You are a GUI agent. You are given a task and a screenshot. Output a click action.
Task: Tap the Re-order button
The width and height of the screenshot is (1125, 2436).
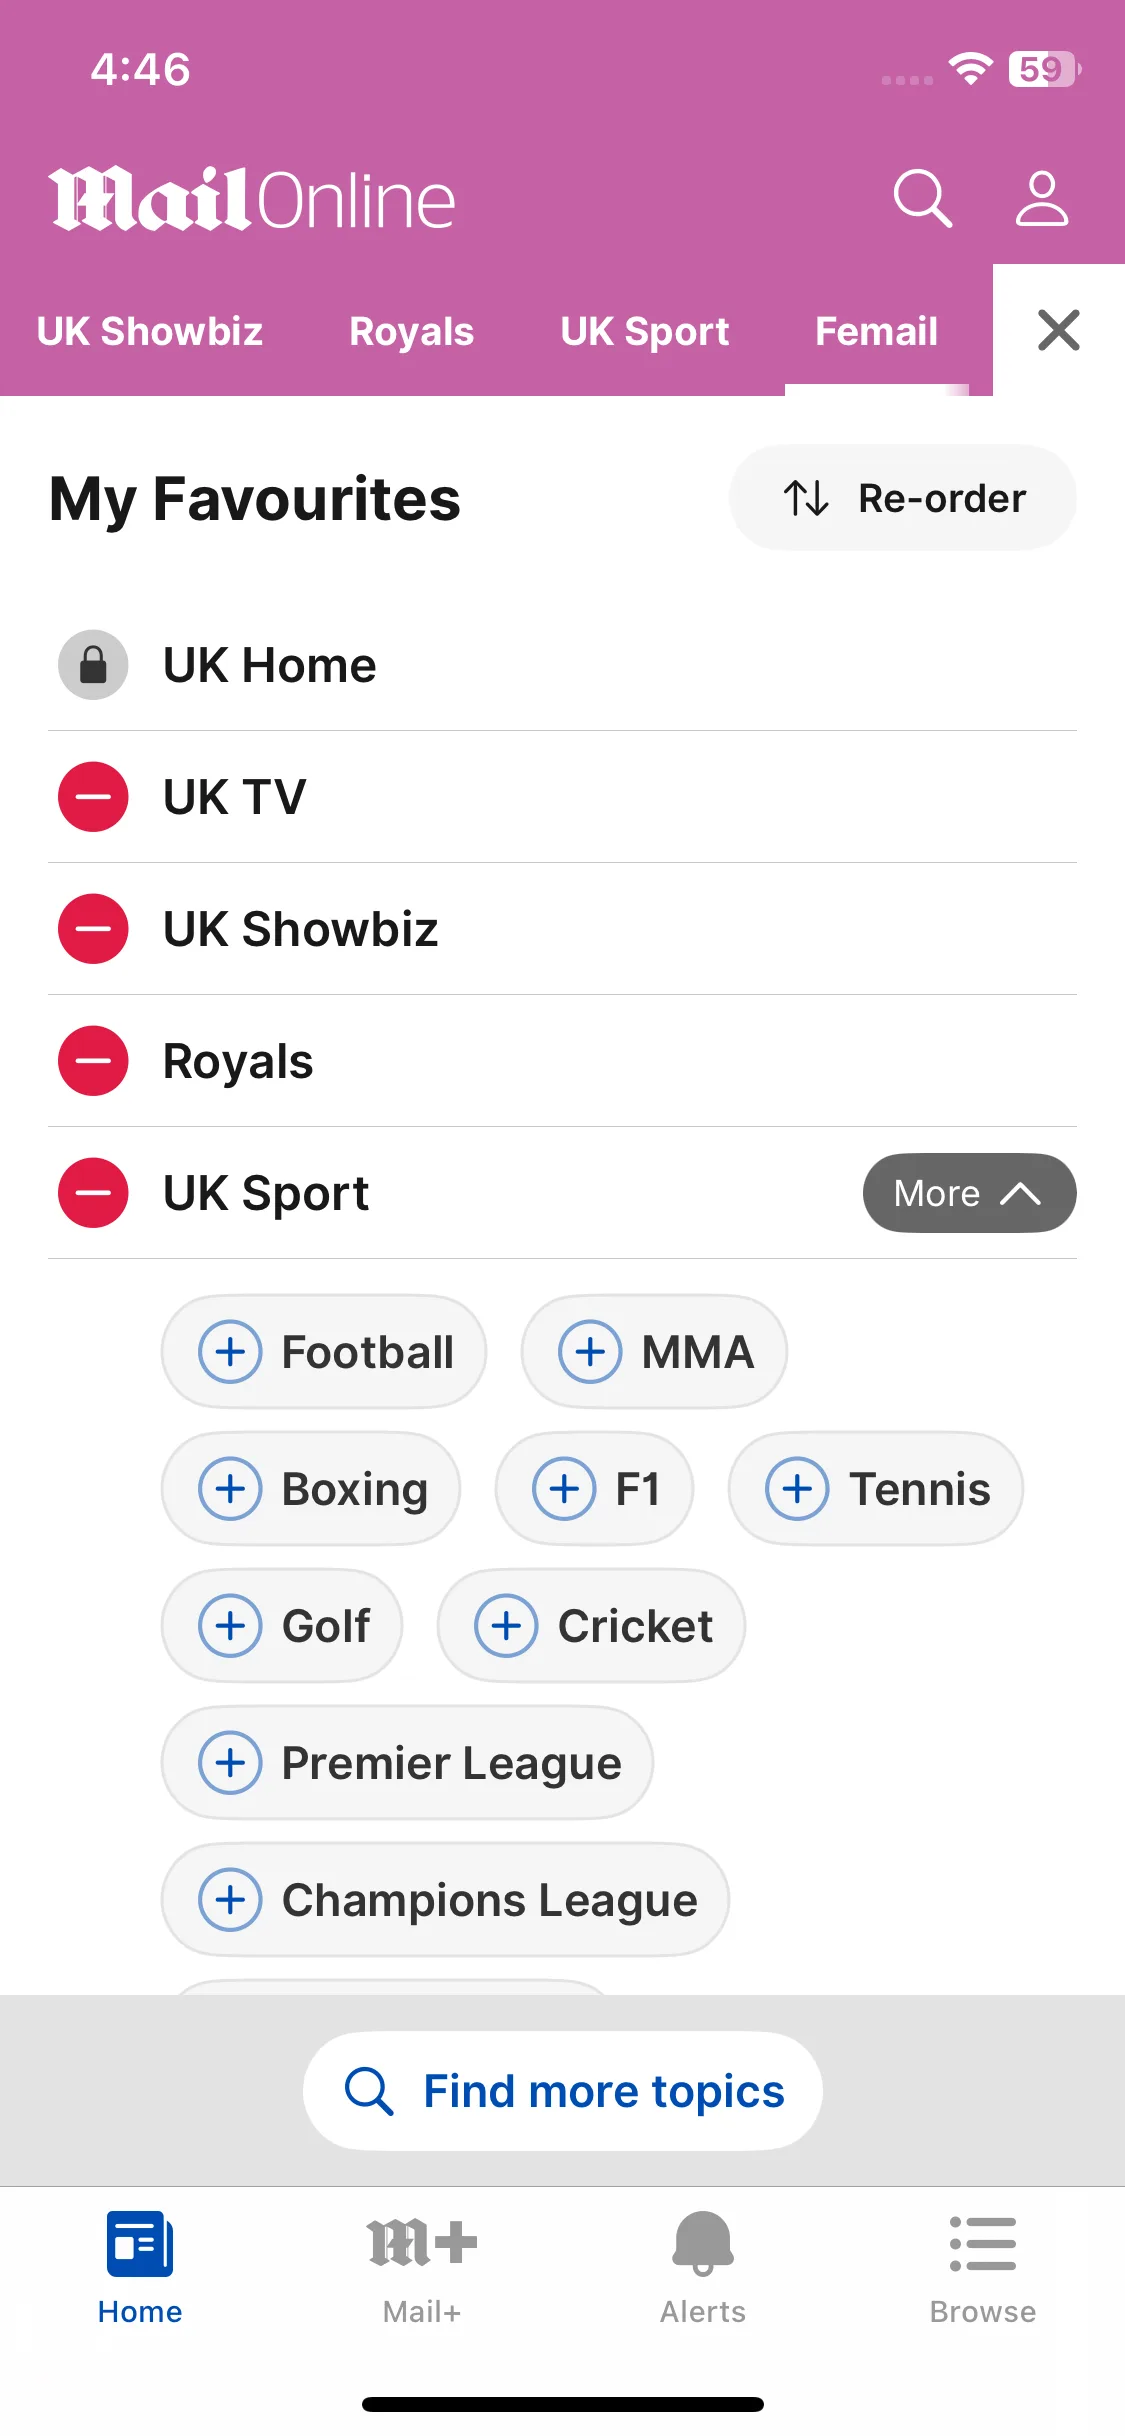tap(903, 498)
